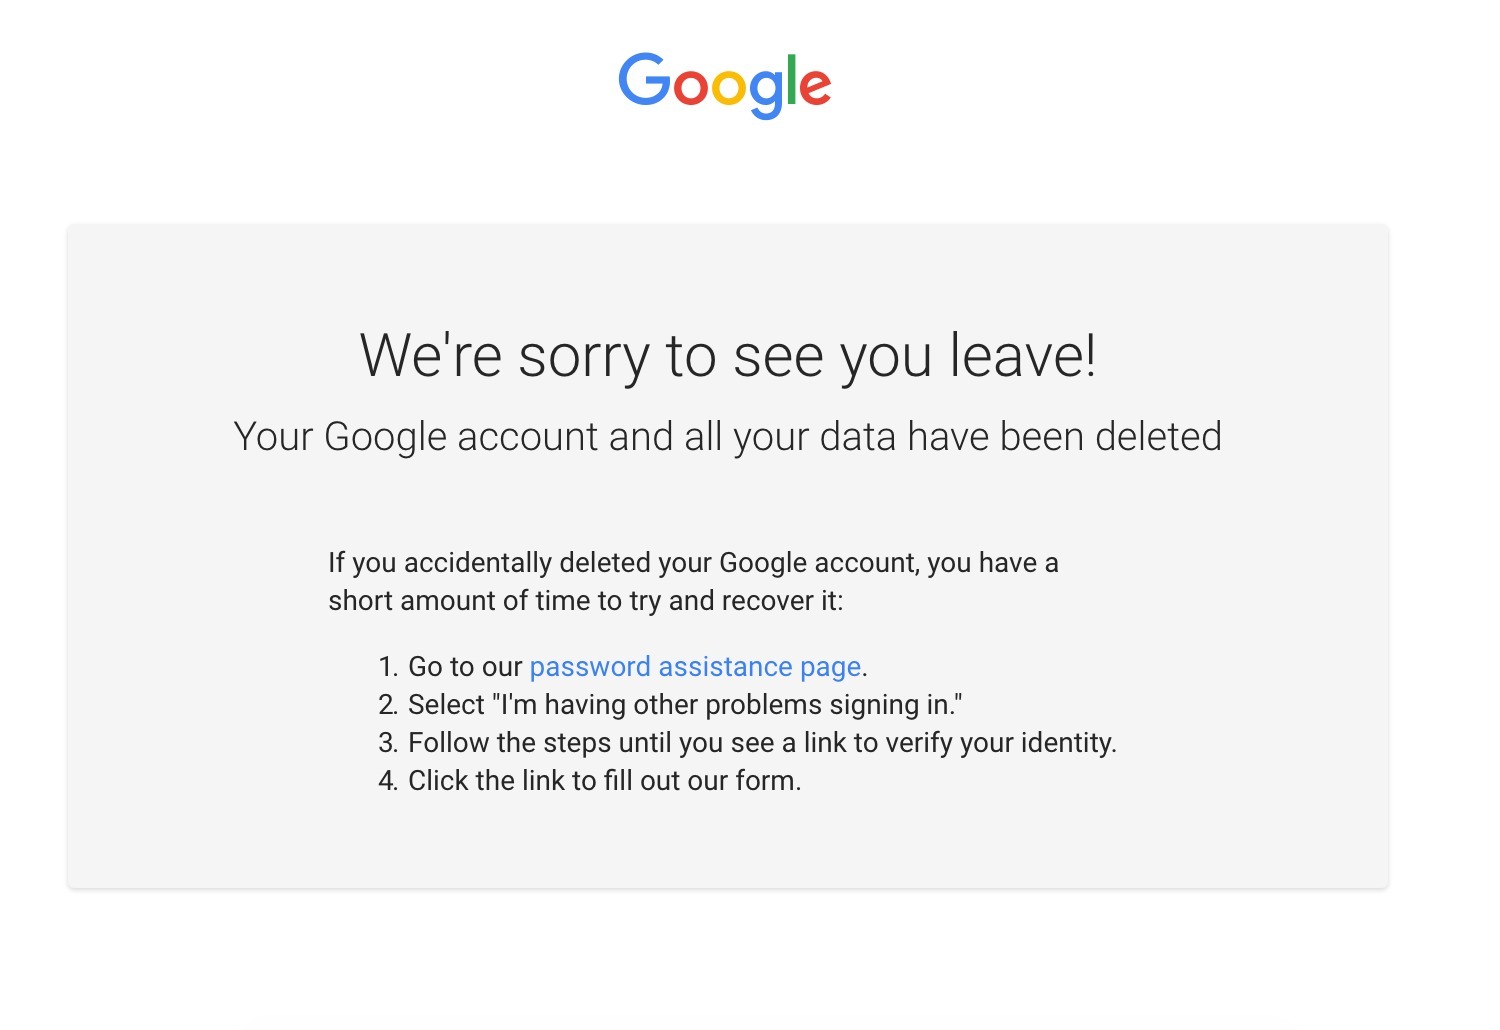Select step two about other problems signing in
Viewport: 1500px width, 1030px height.
tap(685, 705)
